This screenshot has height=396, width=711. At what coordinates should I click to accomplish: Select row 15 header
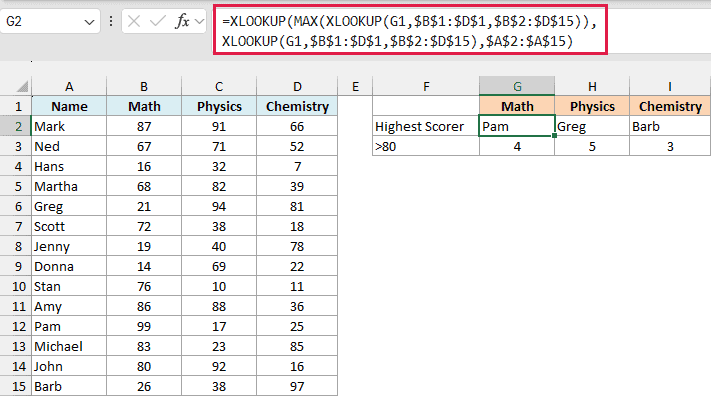pos(16,386)
